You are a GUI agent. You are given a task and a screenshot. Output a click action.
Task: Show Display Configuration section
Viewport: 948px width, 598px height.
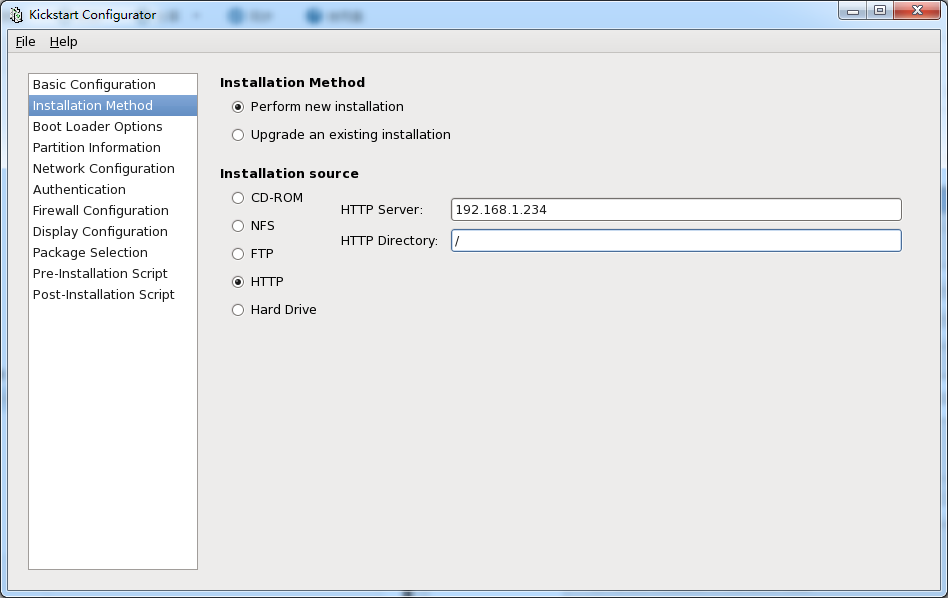coord(112,232)
